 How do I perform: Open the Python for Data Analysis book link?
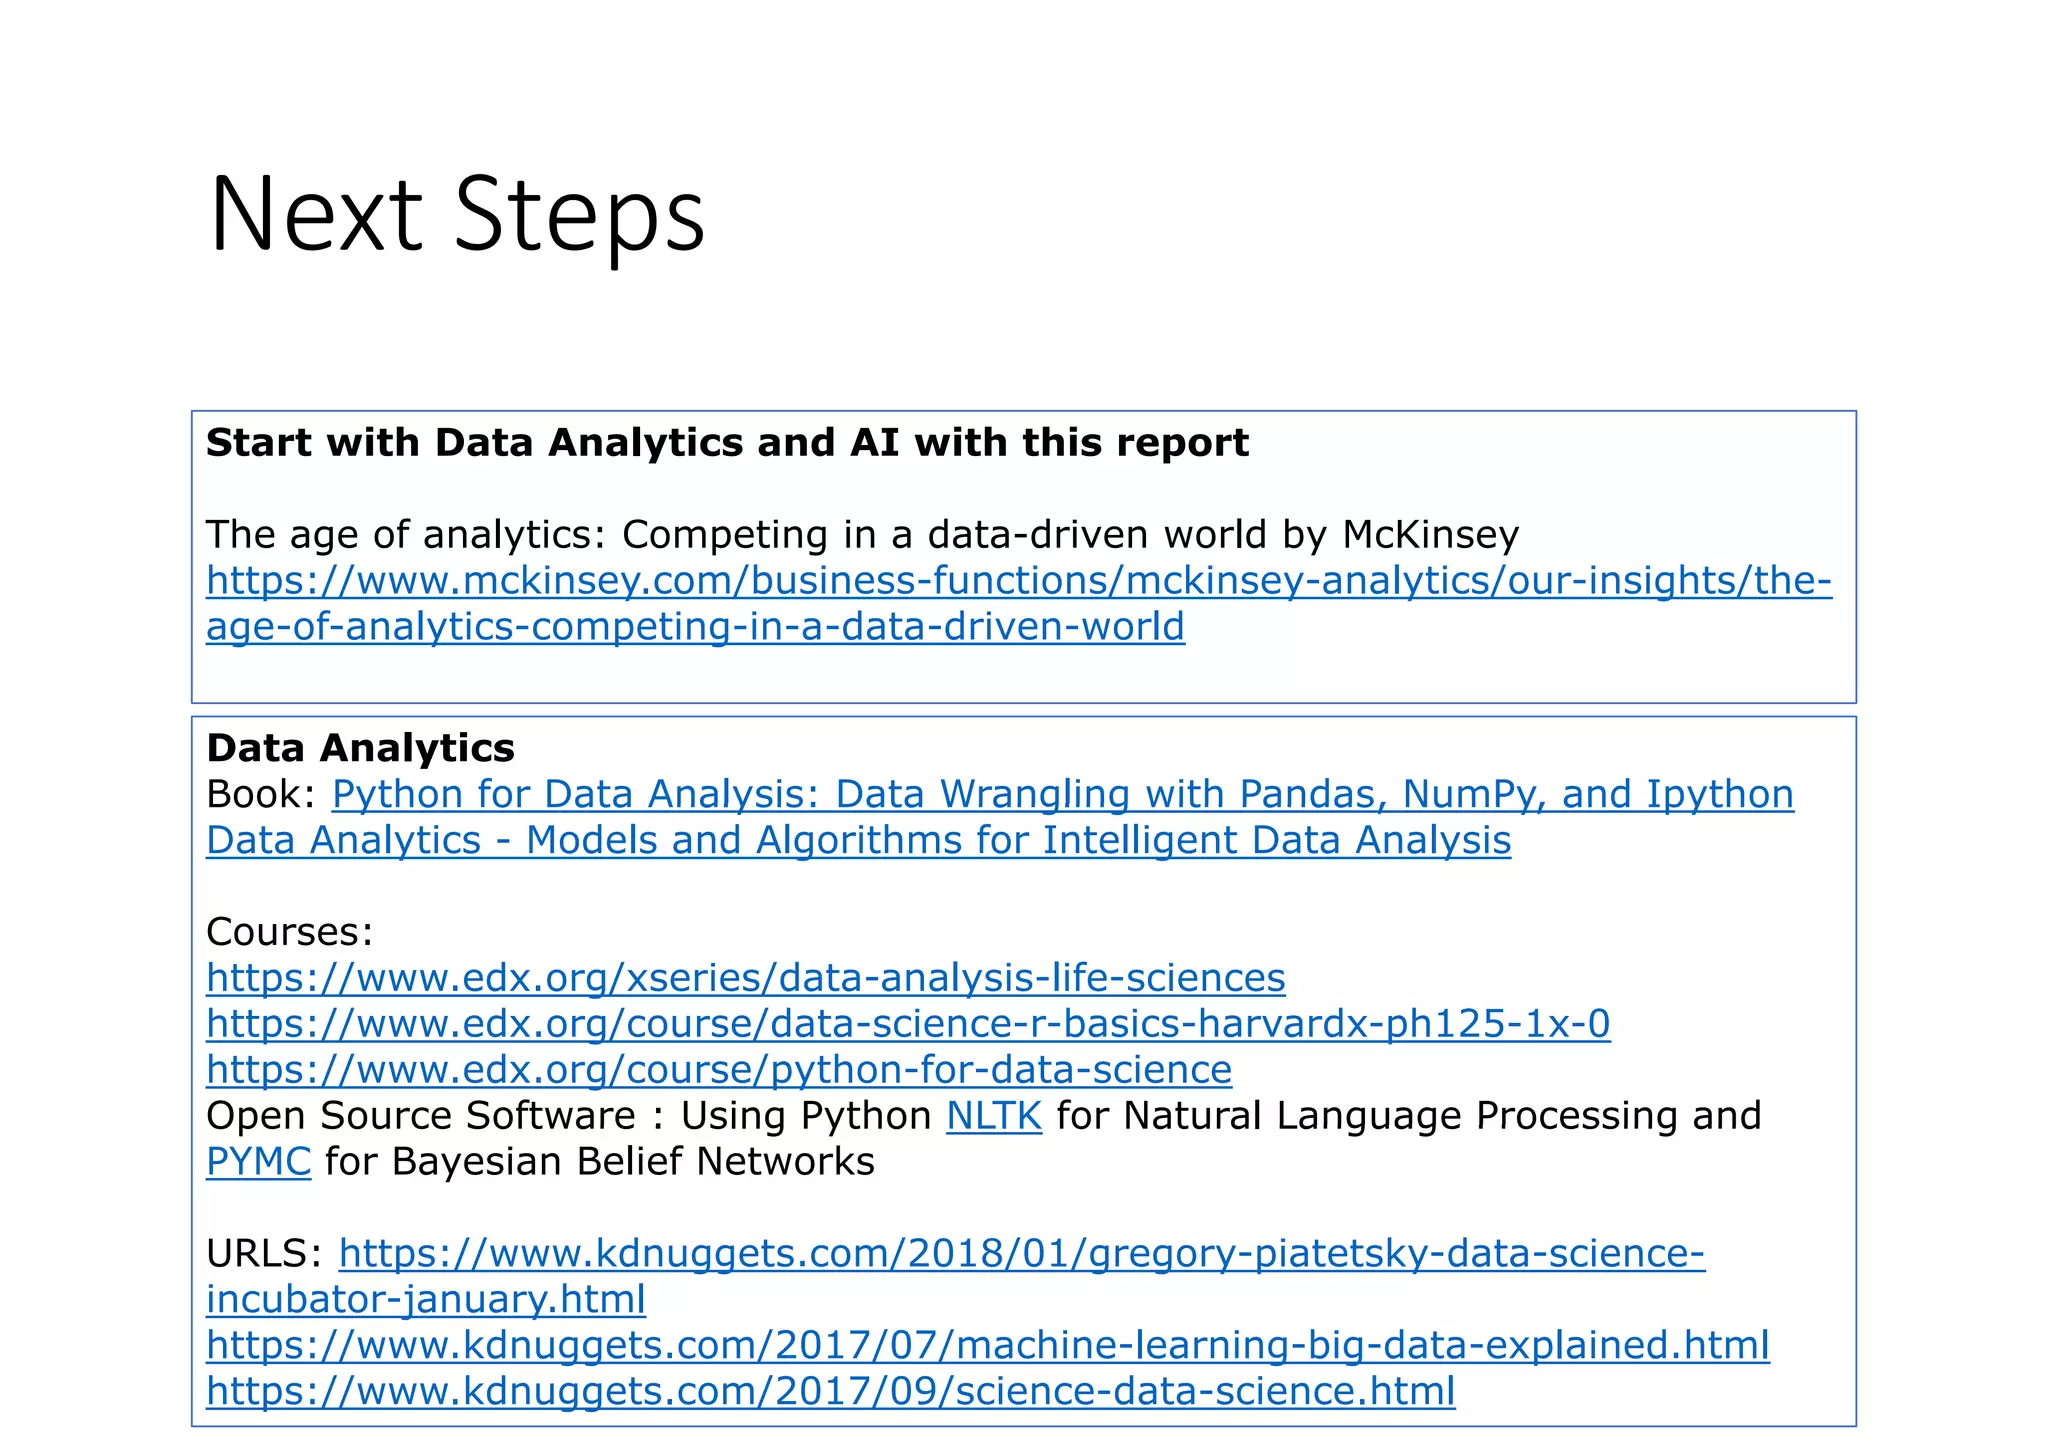click(1063, 794)
